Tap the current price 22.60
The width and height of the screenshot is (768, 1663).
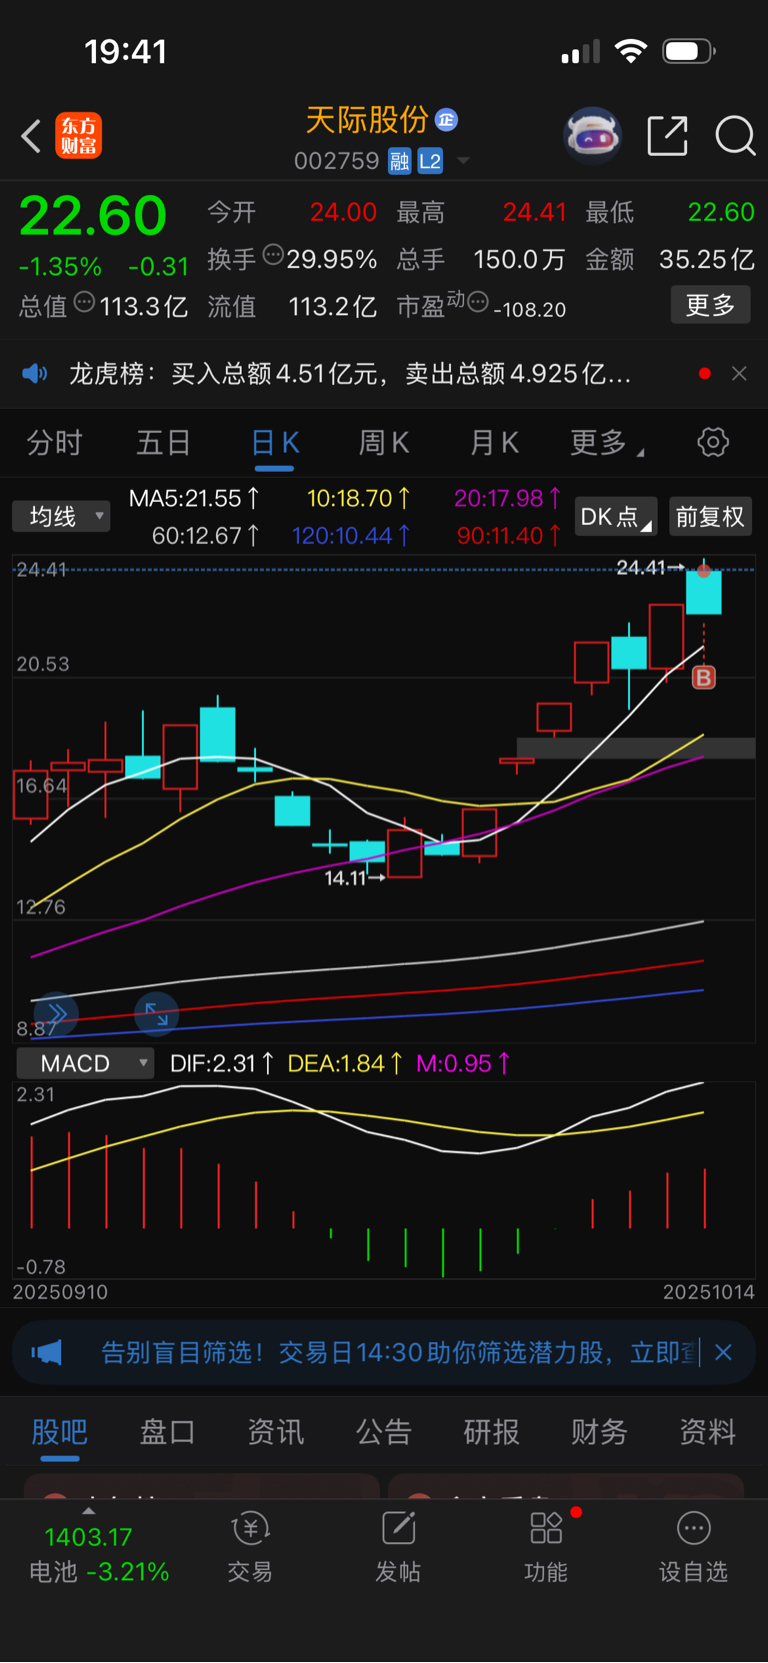93,215
